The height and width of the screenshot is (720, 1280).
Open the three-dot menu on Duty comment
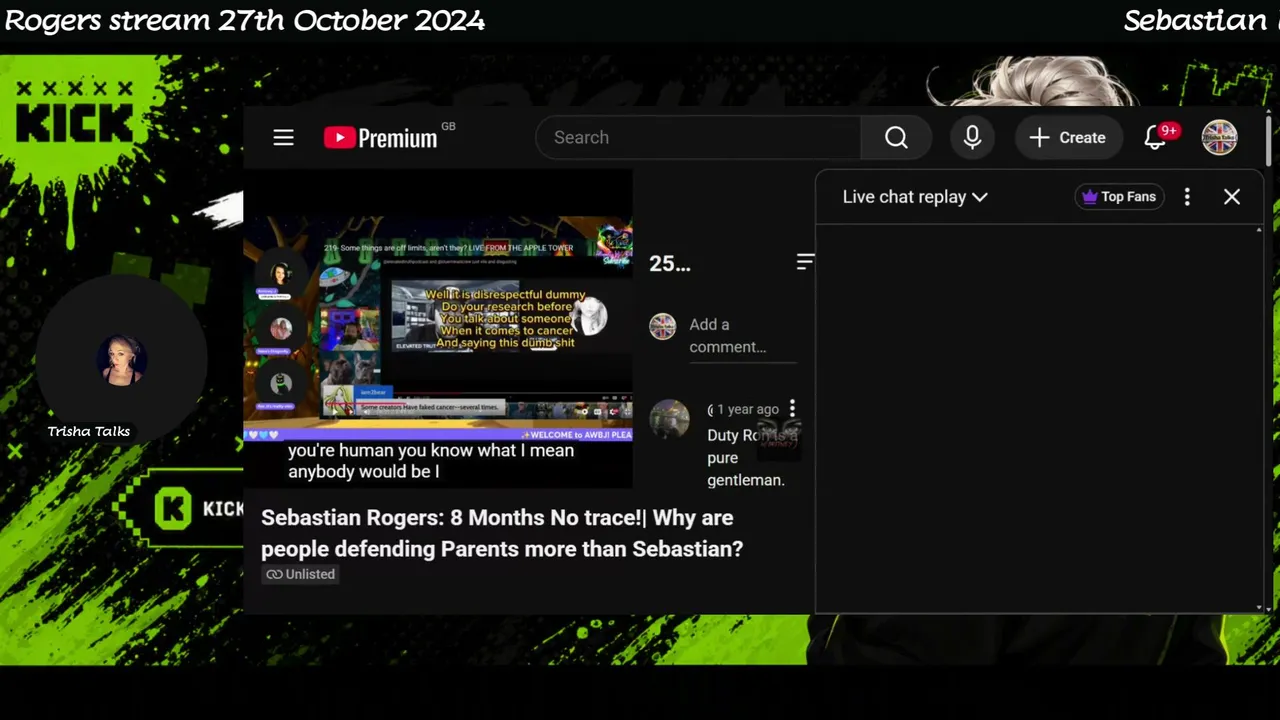click(x=792, y=409)
